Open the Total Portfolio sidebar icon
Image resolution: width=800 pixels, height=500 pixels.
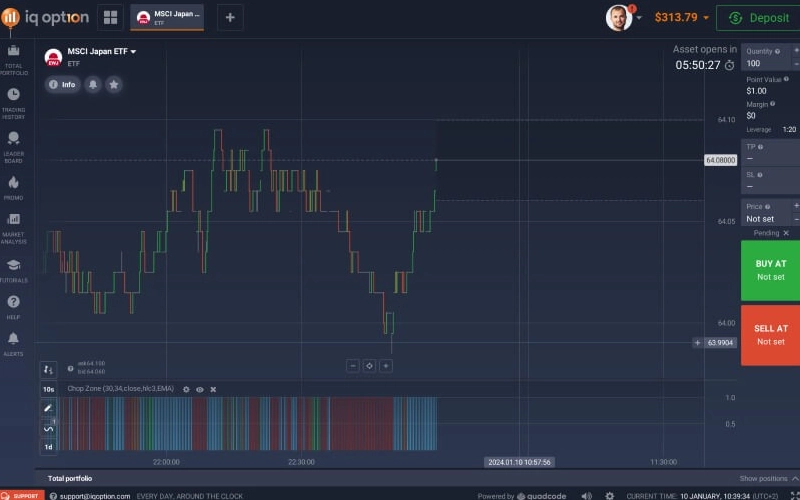pos(13,60)
